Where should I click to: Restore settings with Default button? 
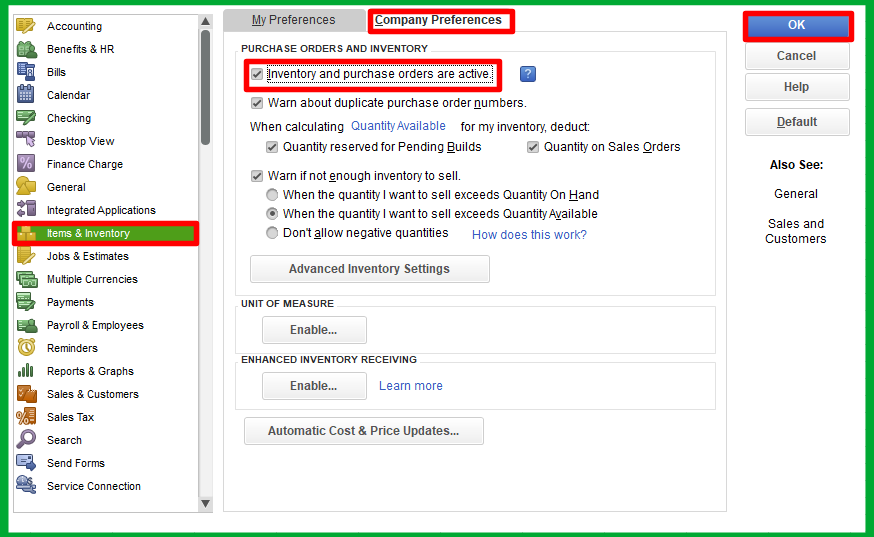pos(797,122)
